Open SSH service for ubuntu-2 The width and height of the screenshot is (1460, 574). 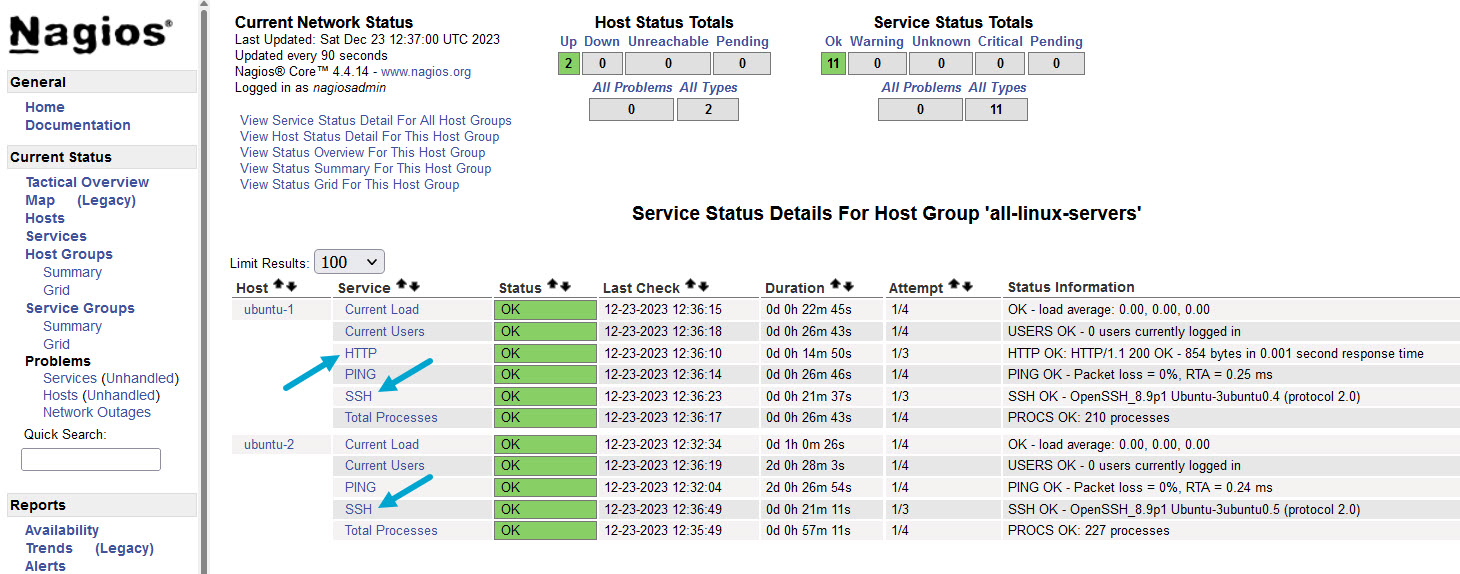[358, 509]
